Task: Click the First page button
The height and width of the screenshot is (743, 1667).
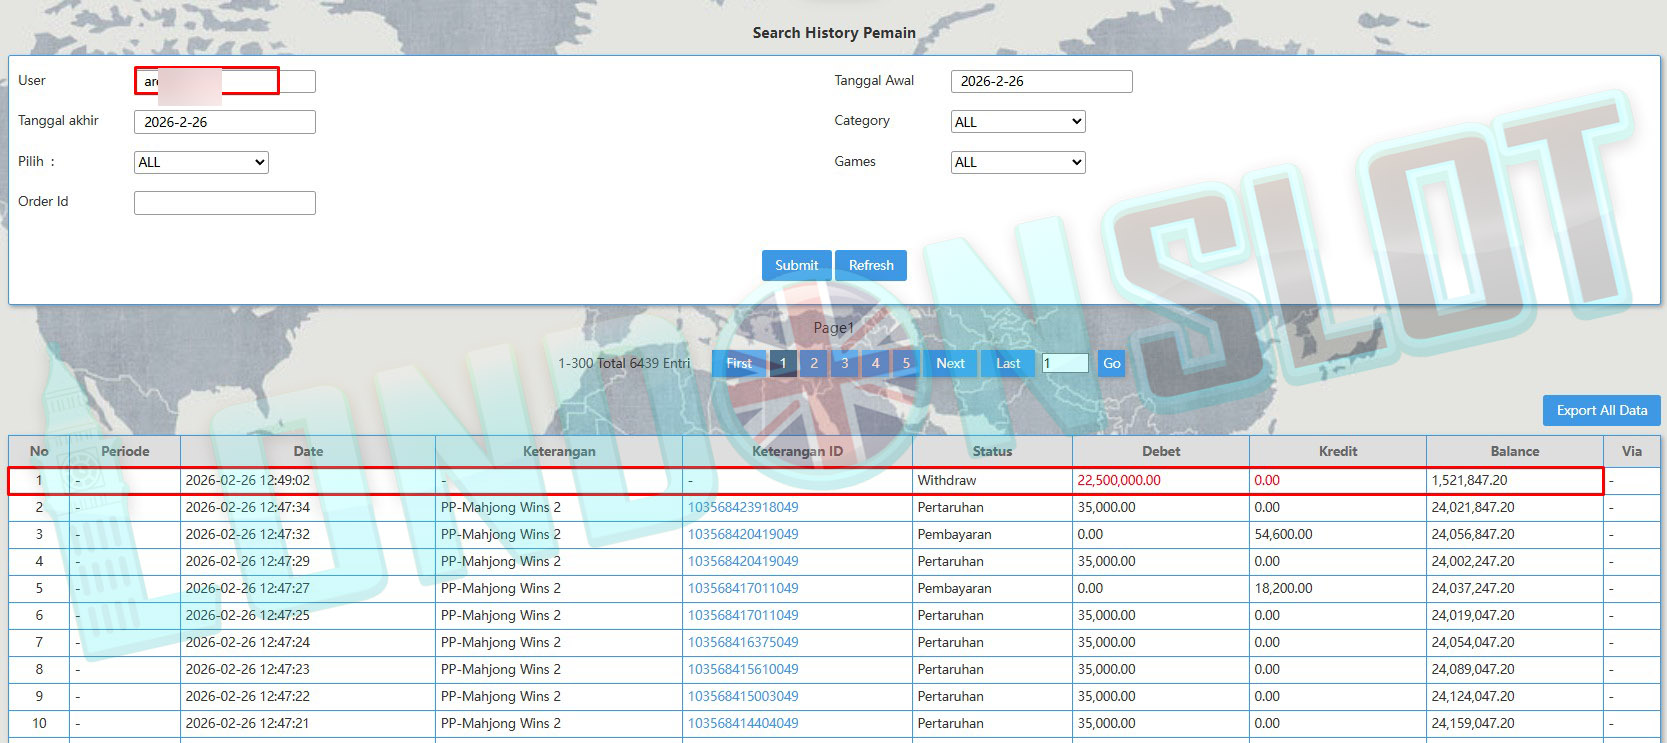Action: tap(739, 363)
